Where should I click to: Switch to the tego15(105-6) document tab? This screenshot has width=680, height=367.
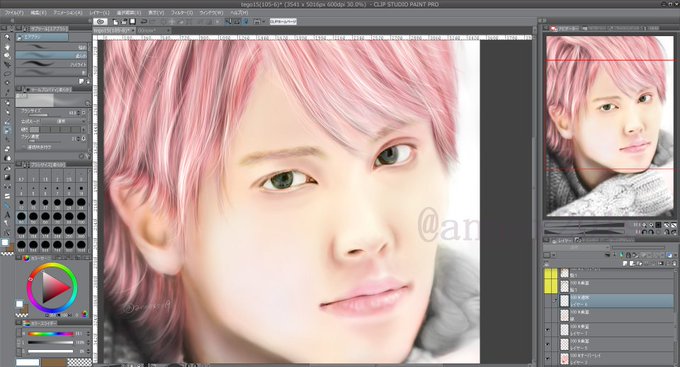(114, 30)
